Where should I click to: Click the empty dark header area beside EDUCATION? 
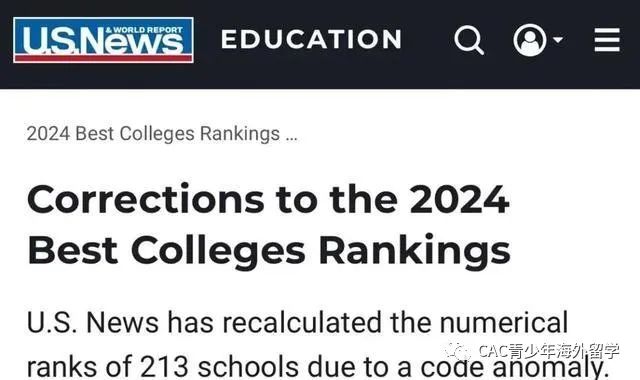pos(428,40)
